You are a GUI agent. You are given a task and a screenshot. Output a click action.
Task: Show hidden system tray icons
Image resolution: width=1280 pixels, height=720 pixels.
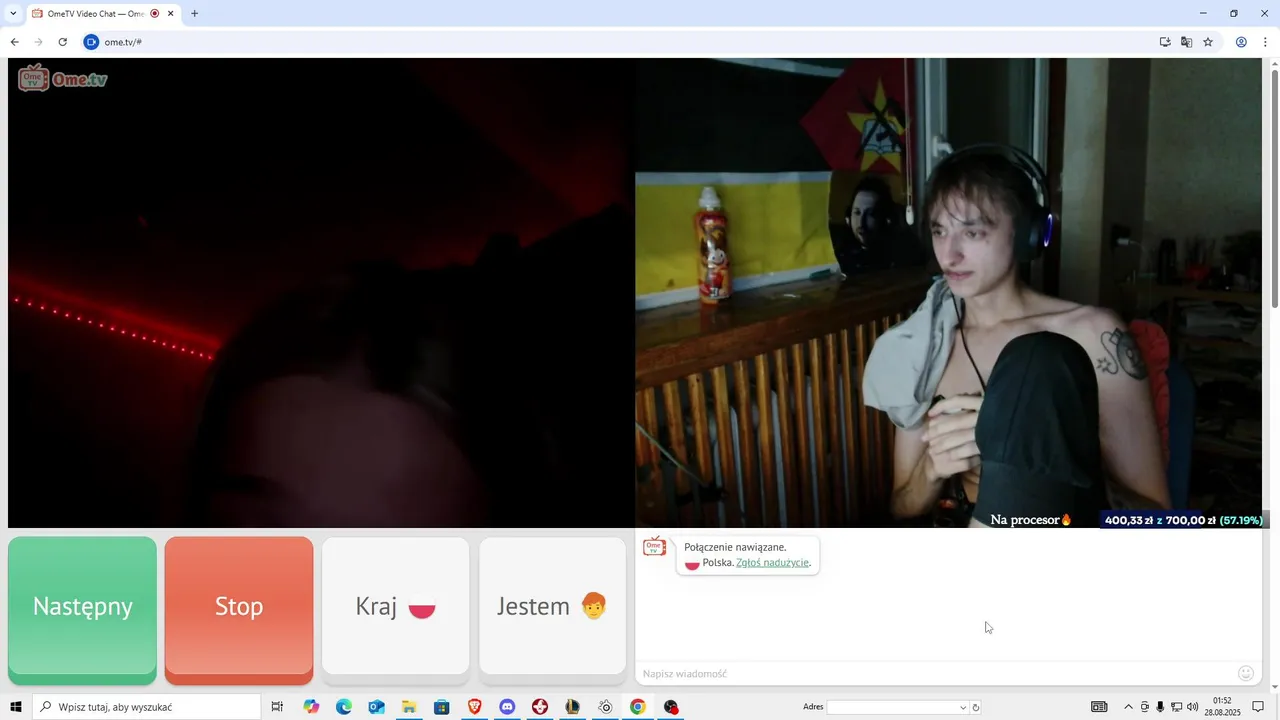1129,707
